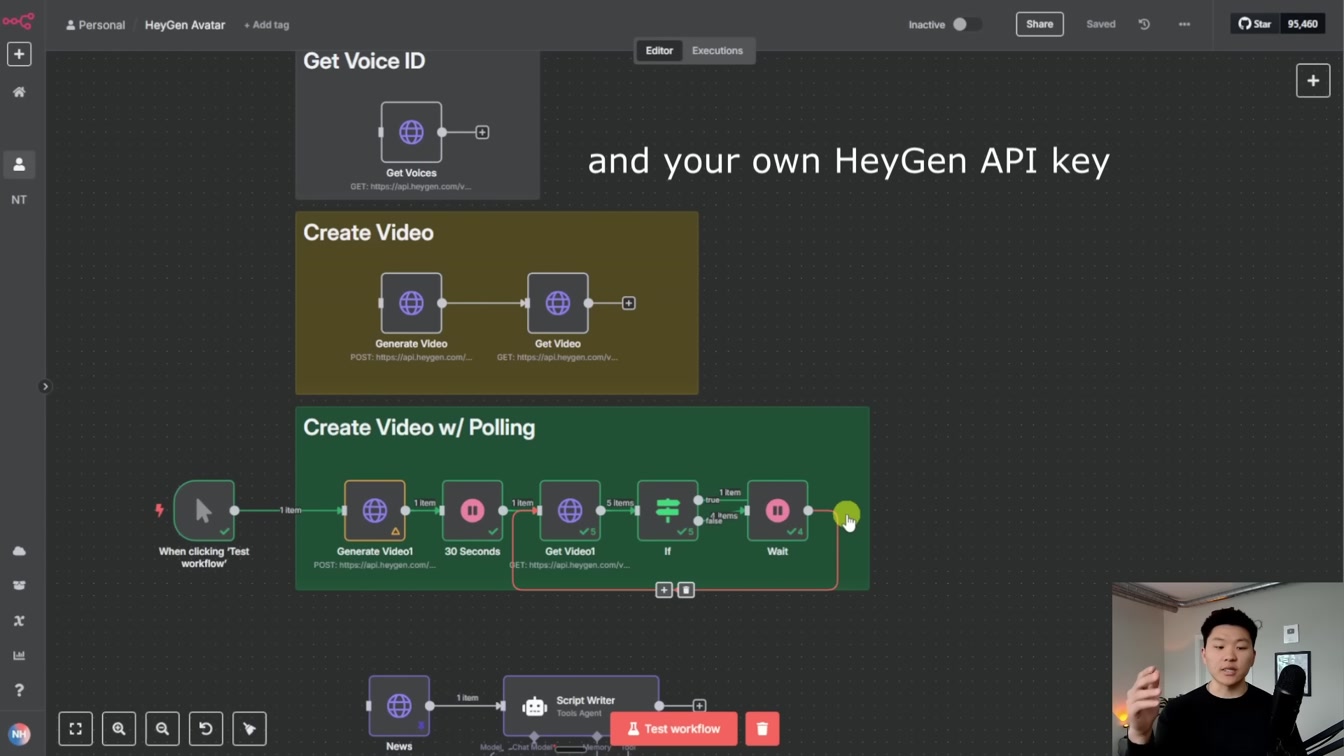Click '+ Add tag' next to workflow name
This screenshot has width=1344, height=756.
[x=266, y=25]
